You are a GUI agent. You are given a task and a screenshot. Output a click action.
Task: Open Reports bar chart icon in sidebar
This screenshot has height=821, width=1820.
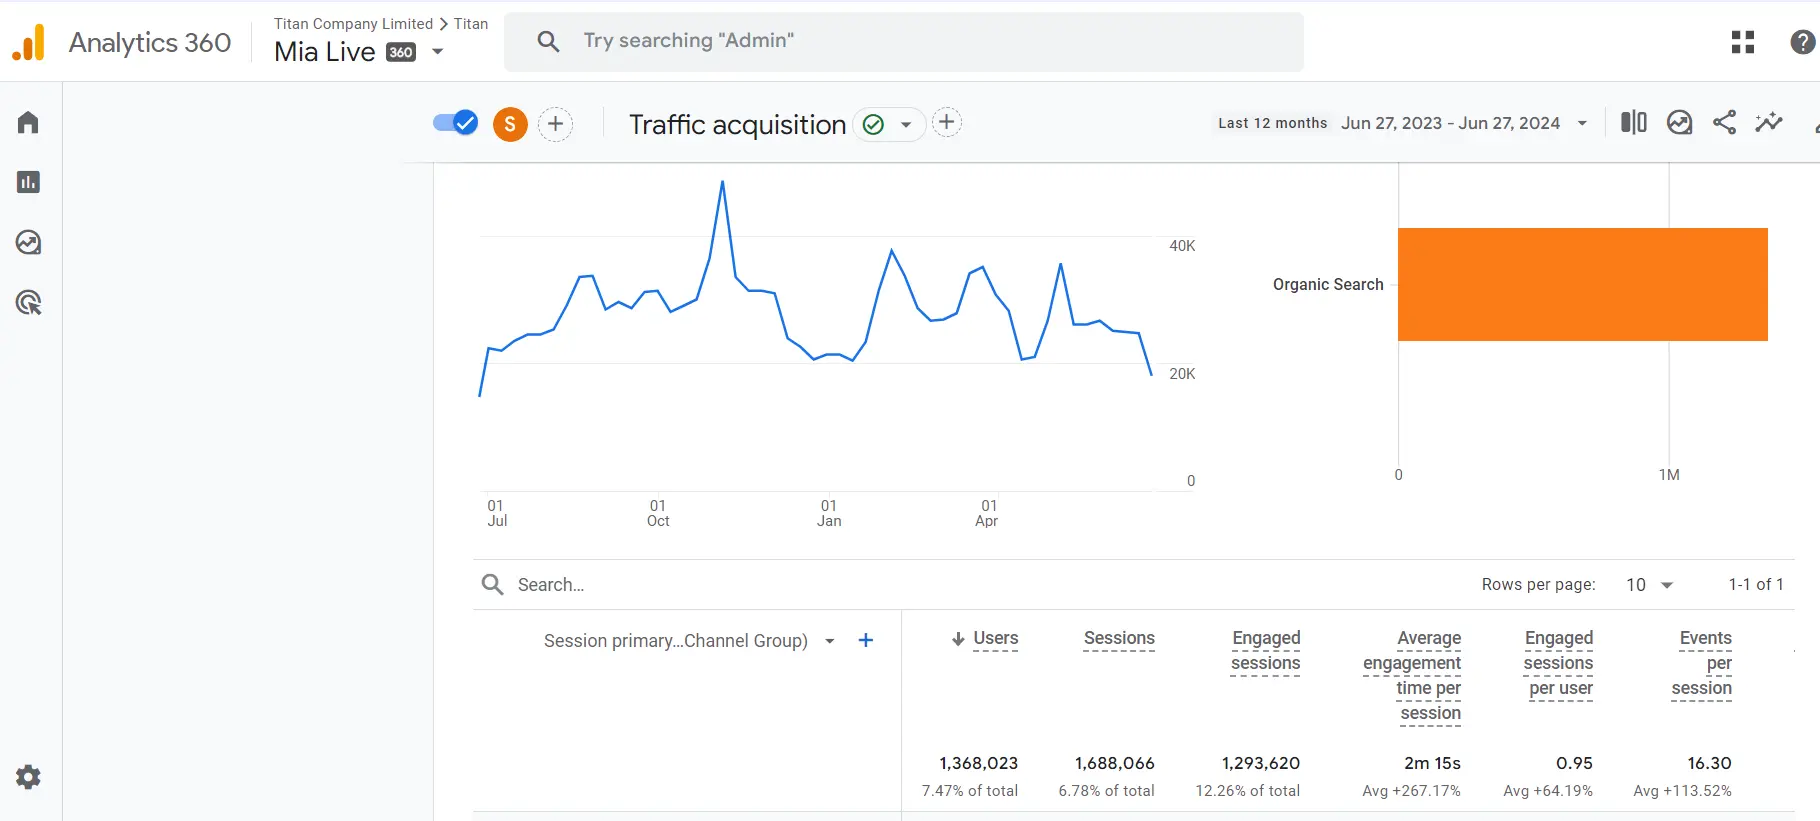coord(28,182)
